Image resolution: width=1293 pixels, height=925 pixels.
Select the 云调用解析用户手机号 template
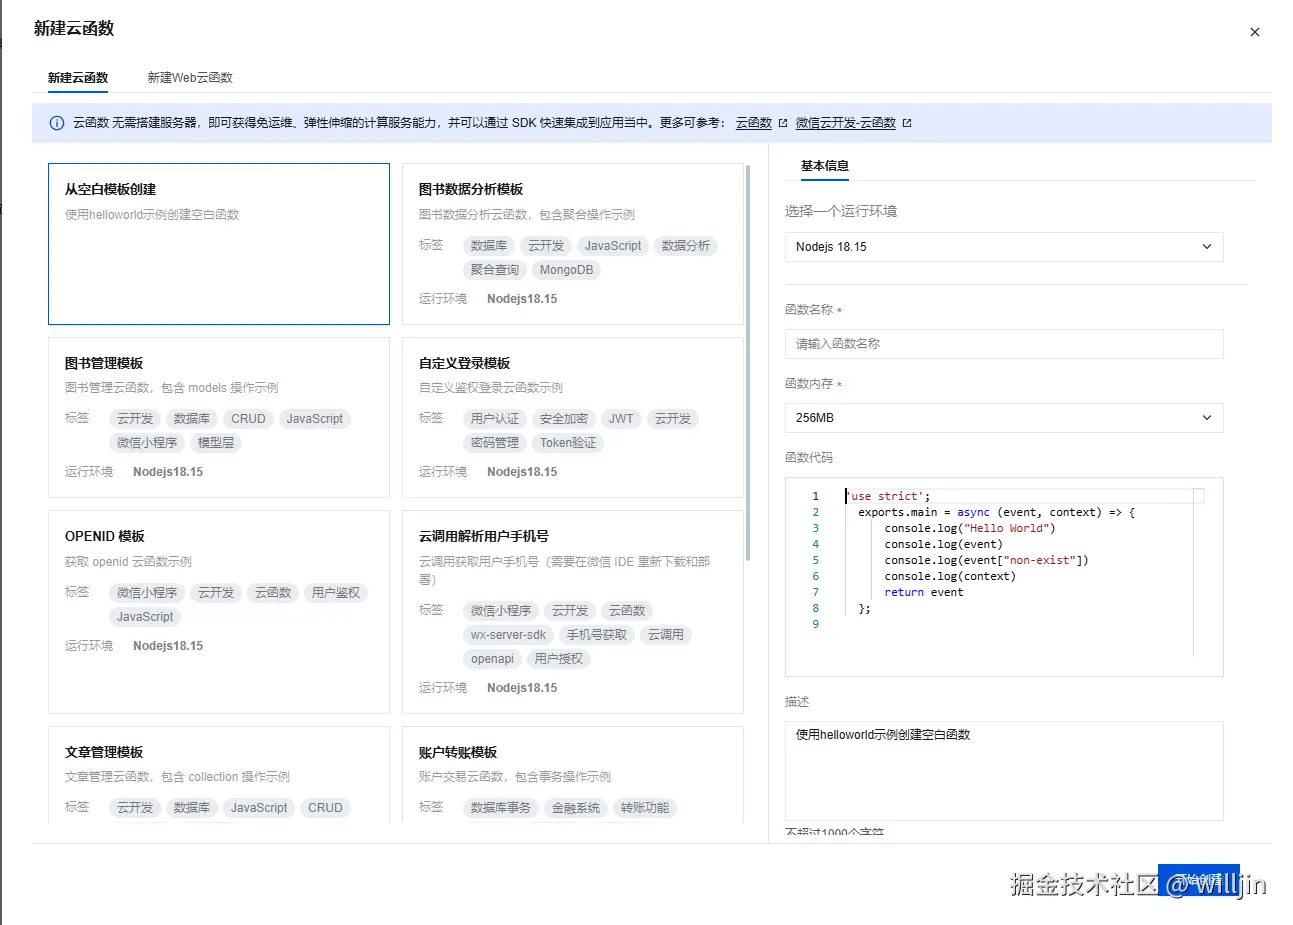point(572,612)
